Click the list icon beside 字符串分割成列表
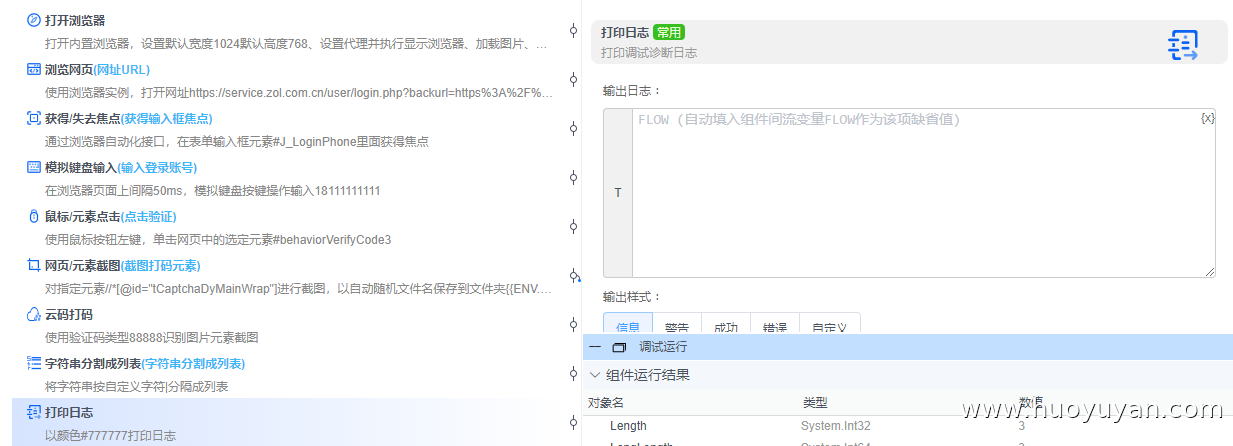This screenshot has width=1233, height=446. pyautogui.click(x=34, y=363)
